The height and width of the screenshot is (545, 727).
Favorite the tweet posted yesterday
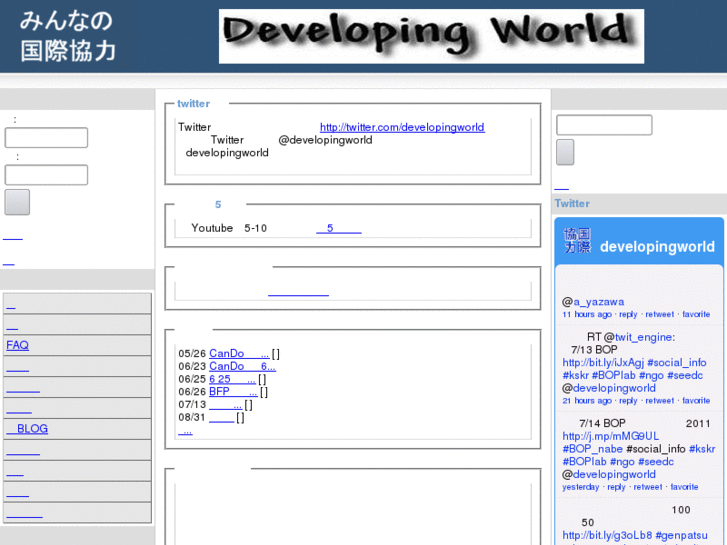(684, 487)
